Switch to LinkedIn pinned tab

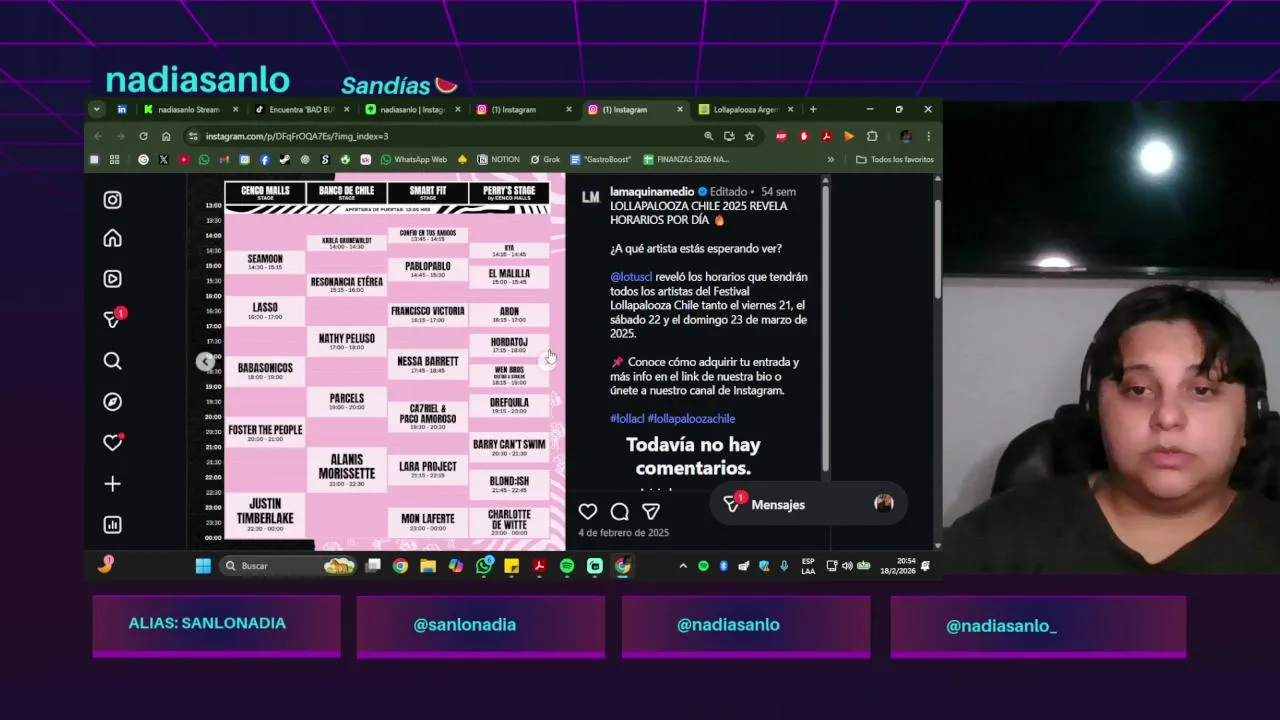point(122,109)
